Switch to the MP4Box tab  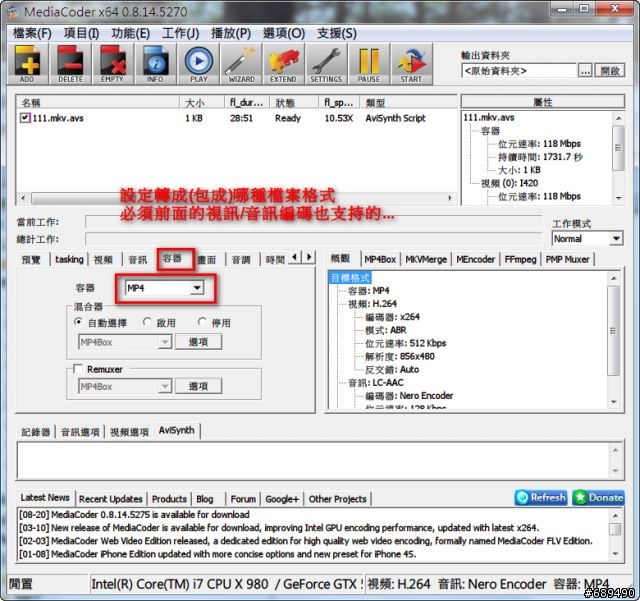click(380, 259)
